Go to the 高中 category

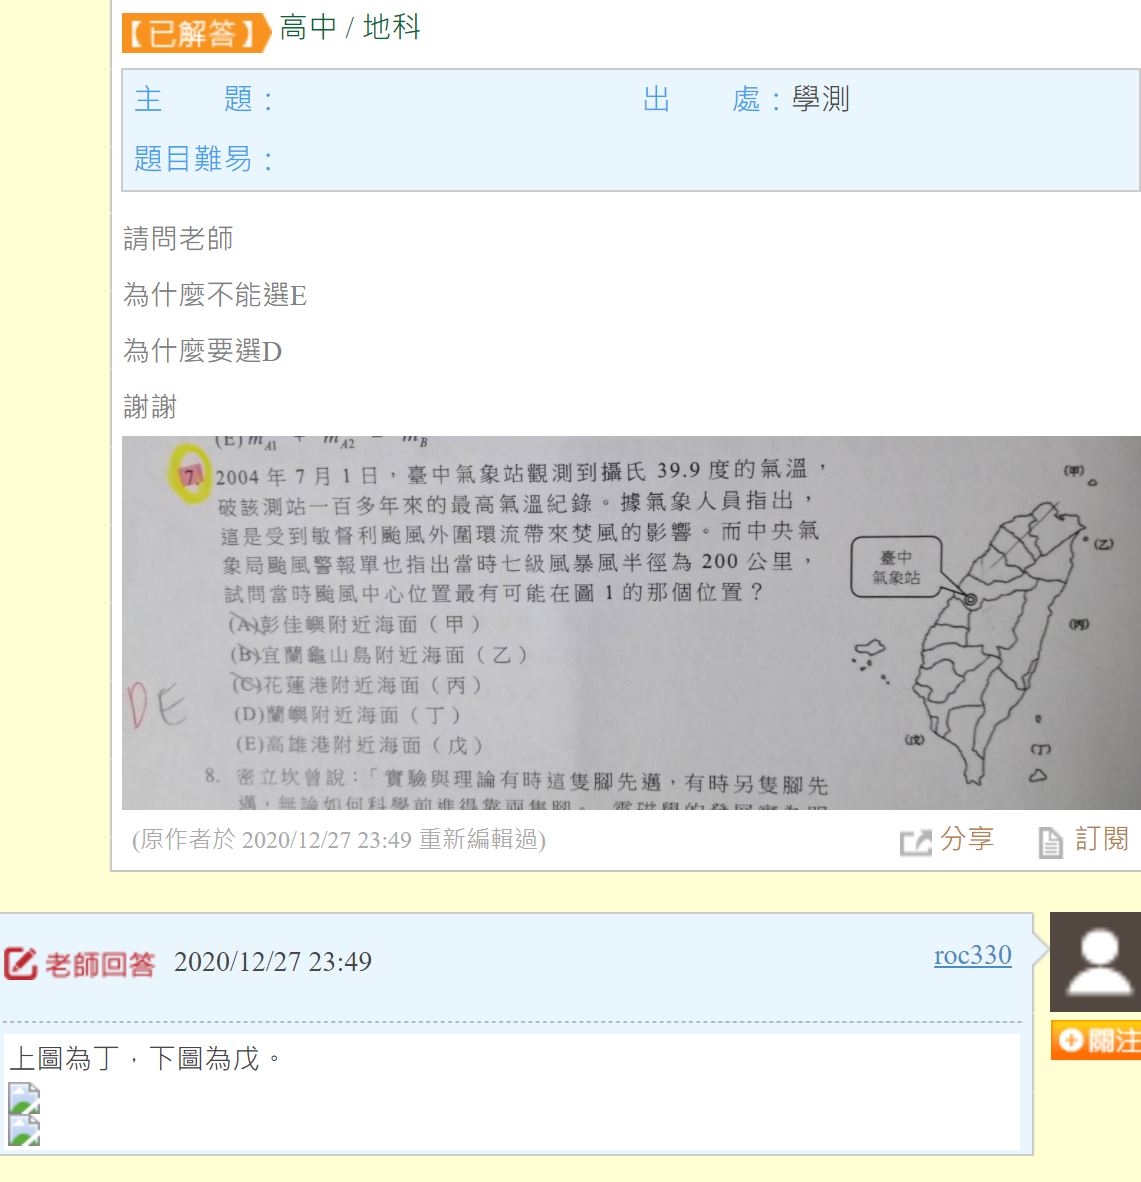(x=307, y=28)
